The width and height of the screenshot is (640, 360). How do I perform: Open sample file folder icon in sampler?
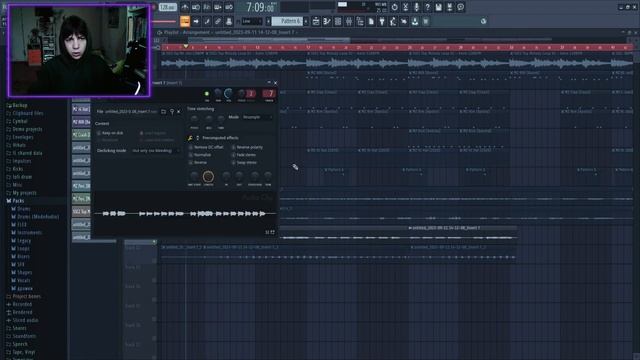[163, 111]
